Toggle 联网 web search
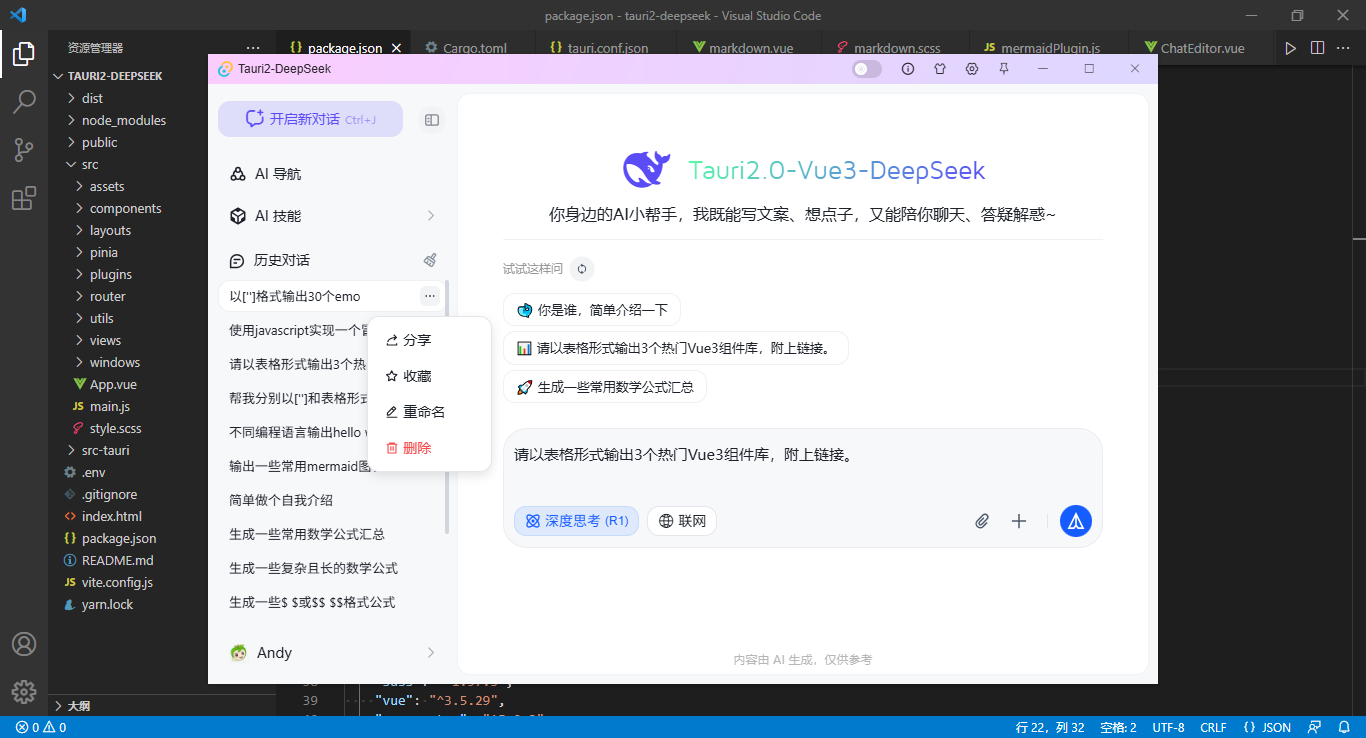Viewport: 1366px width, 738px height. (x=682, y=521)
